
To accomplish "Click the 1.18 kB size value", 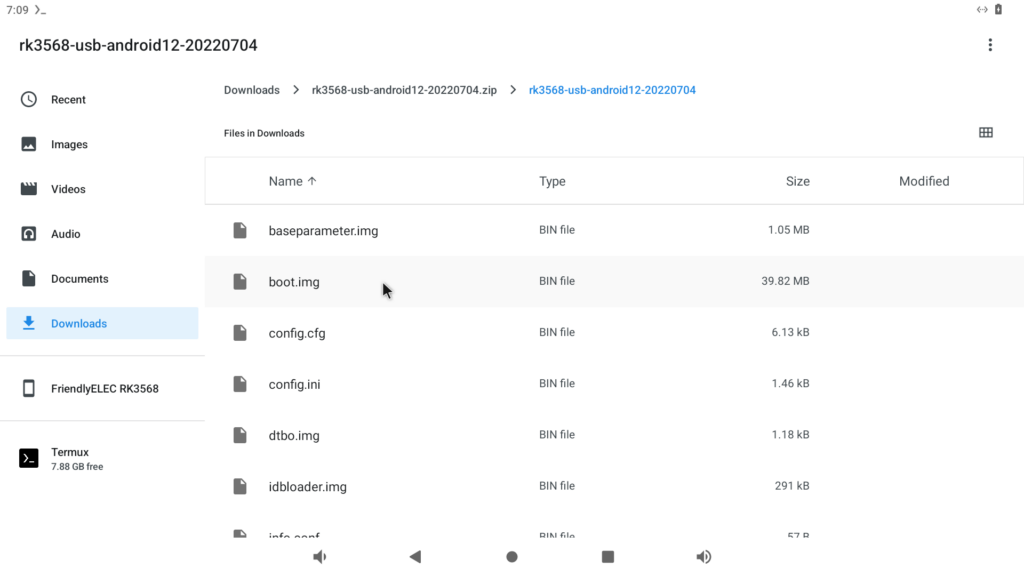I will pos(790,435).
